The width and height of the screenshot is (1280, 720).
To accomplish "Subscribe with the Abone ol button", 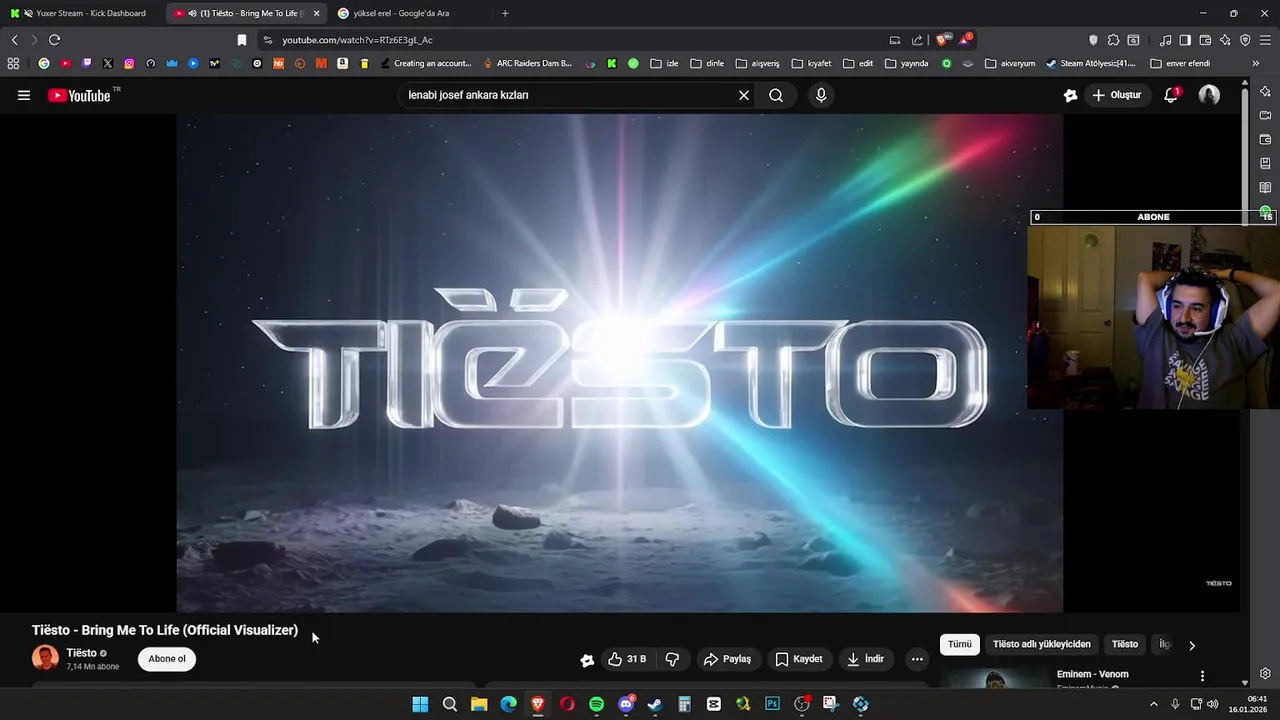I will (x=167, y=659).
